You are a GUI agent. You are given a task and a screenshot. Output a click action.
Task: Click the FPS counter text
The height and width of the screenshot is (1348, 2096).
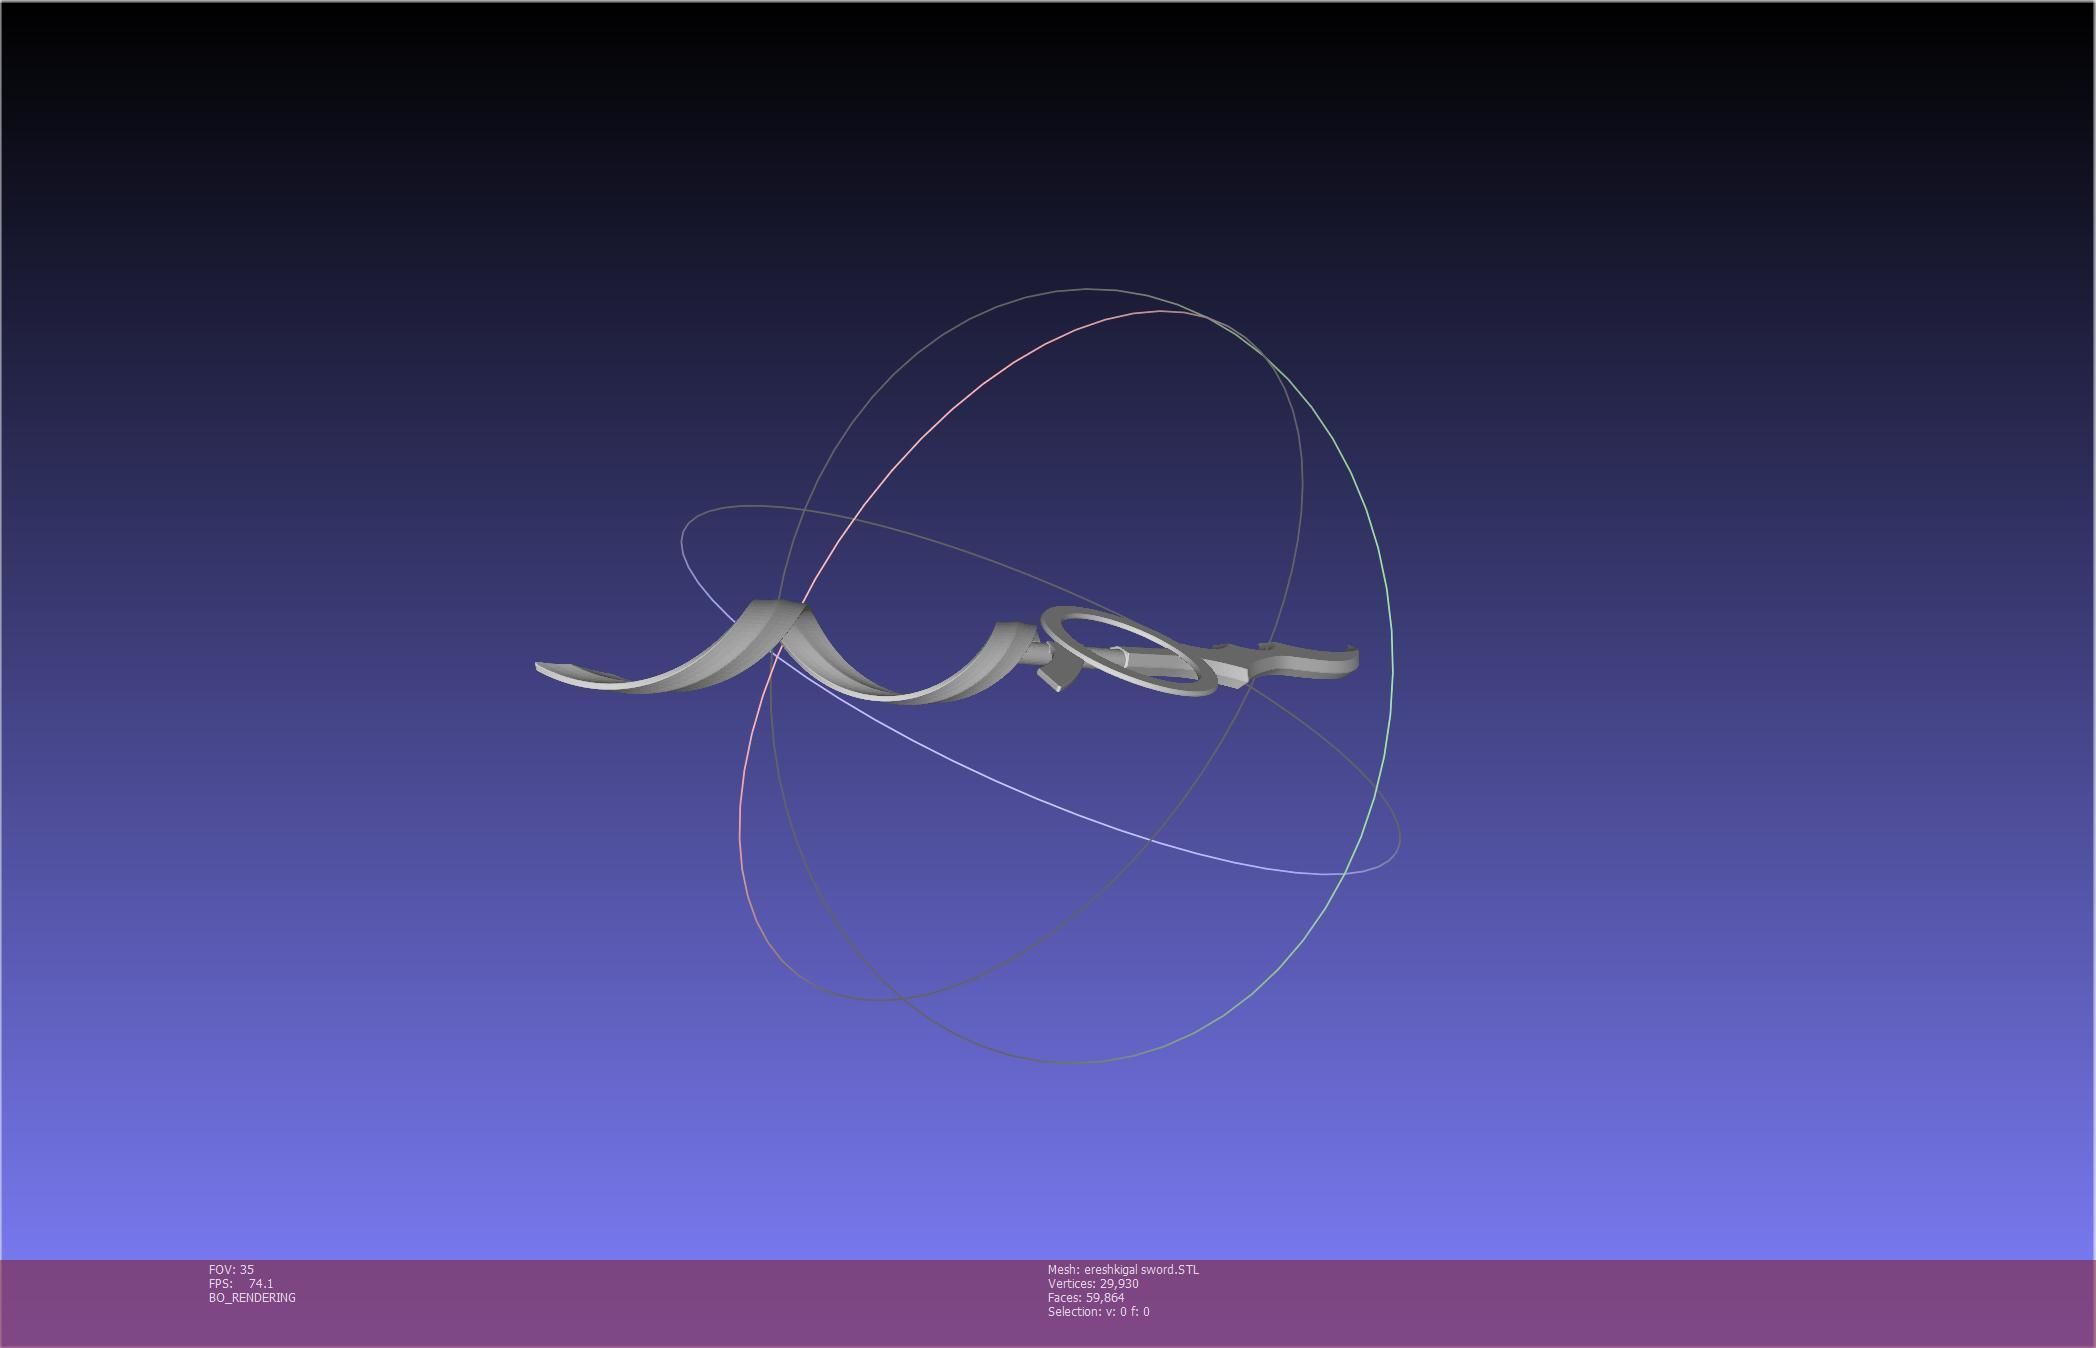(241, 1283)
